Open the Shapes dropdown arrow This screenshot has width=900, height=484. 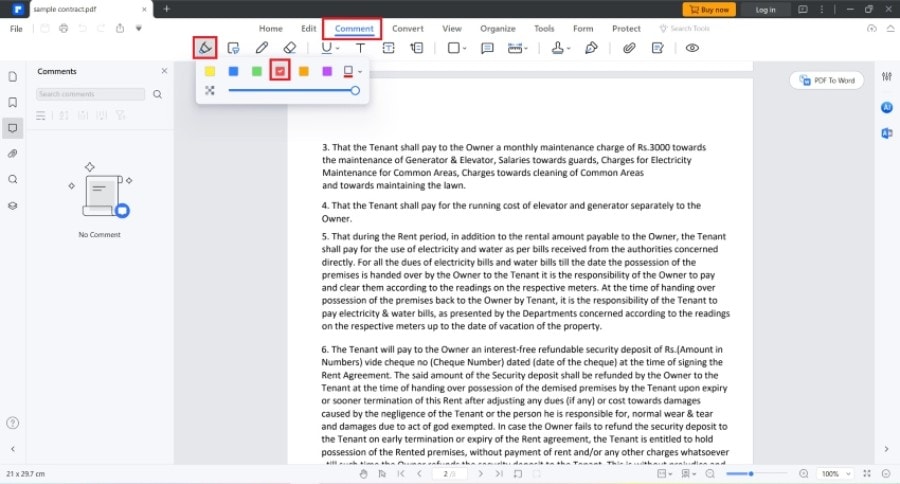click(464, 49)
